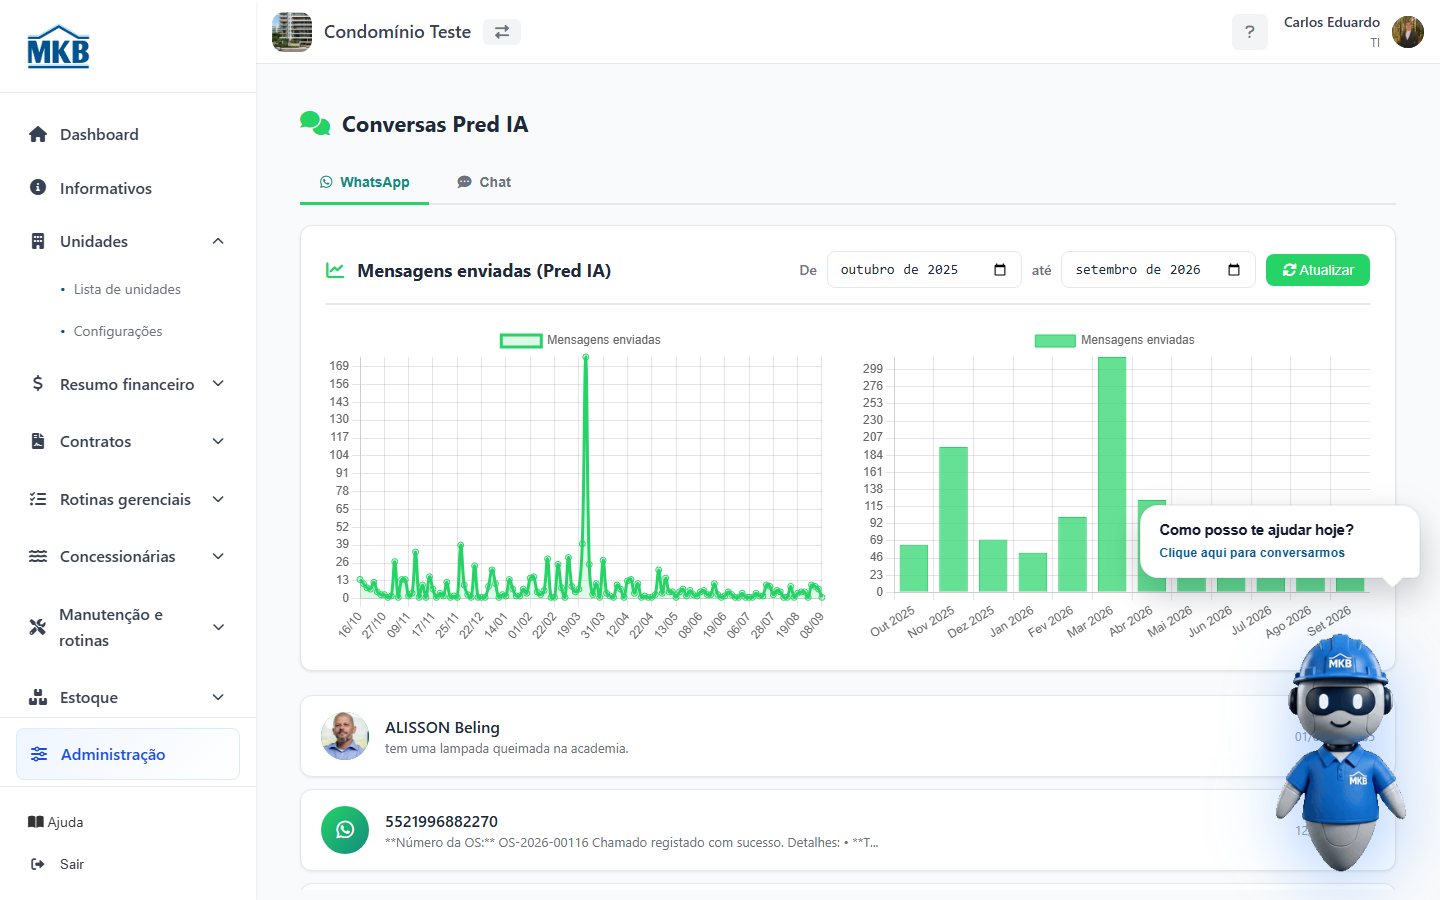
Task: Click 'Clique aqui para conversarmos' link
Action: 1252,553
